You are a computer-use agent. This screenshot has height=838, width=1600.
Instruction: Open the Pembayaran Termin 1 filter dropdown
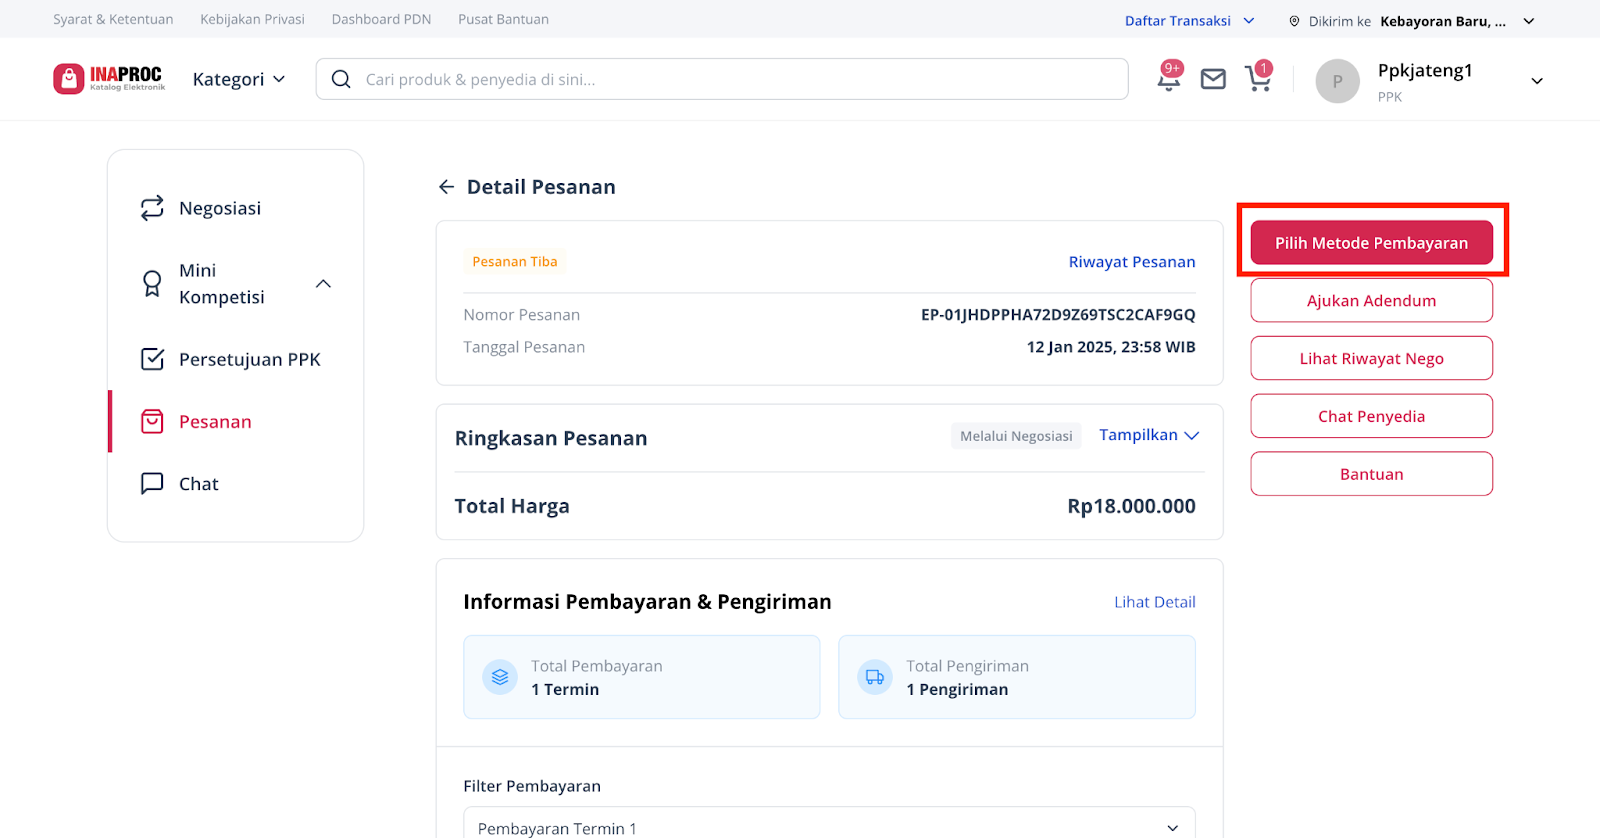click(x=829, y=827)
